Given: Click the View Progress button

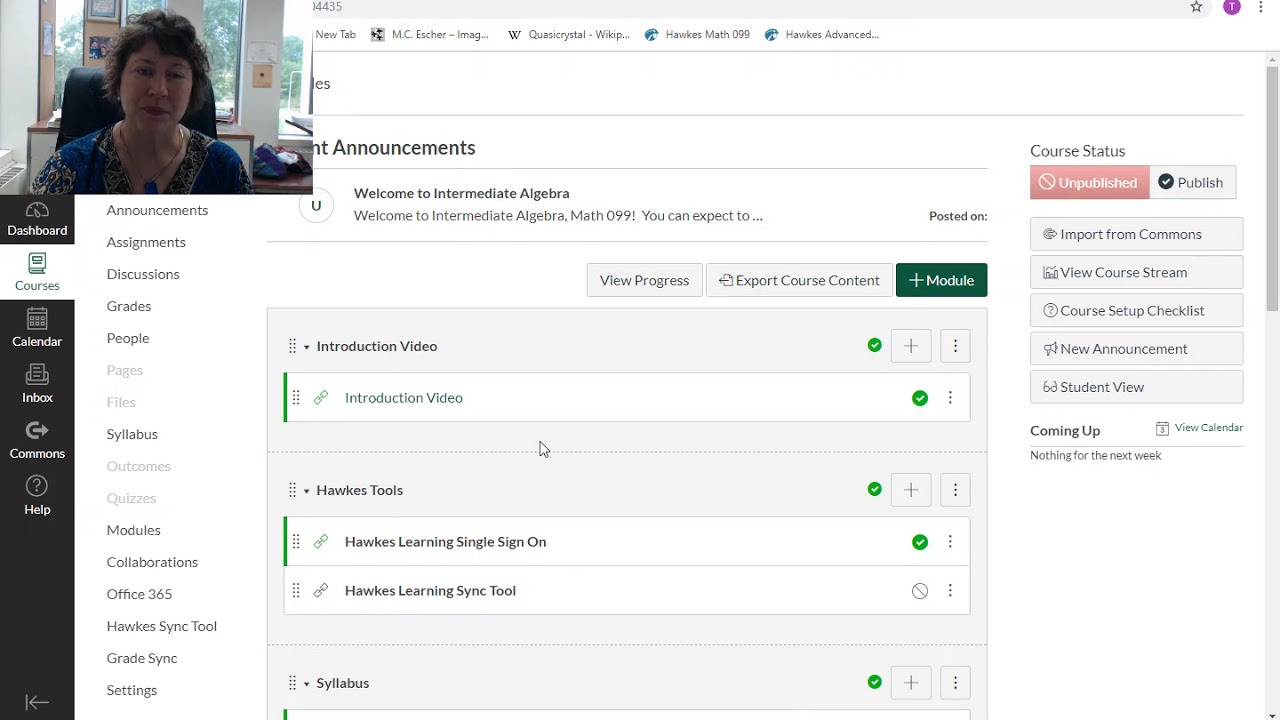Looking at the screenshot, I should point(644,280).
